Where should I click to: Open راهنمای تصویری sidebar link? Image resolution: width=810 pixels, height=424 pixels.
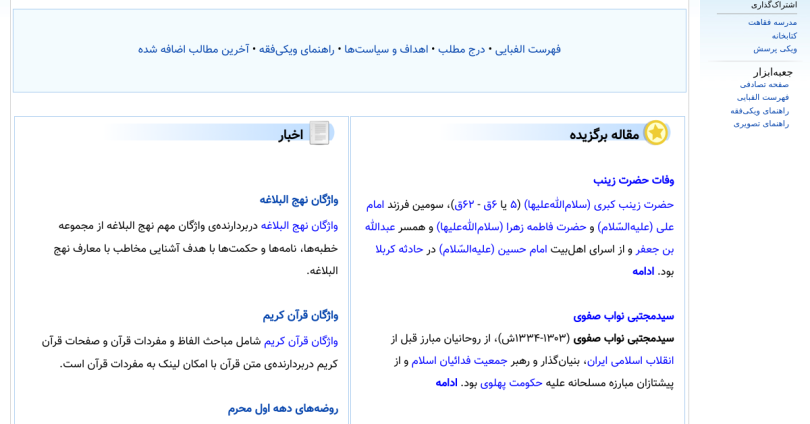pyautogui.click(x=761, y=124)
